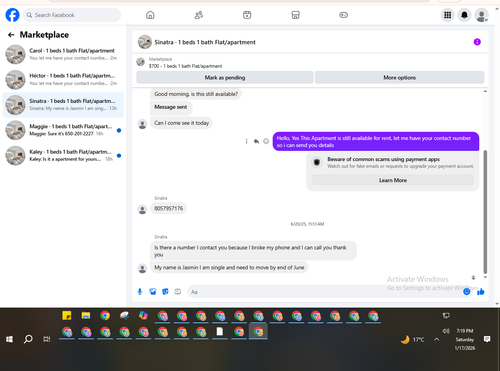Open the Copilot taskbar icon

[143, 315]
